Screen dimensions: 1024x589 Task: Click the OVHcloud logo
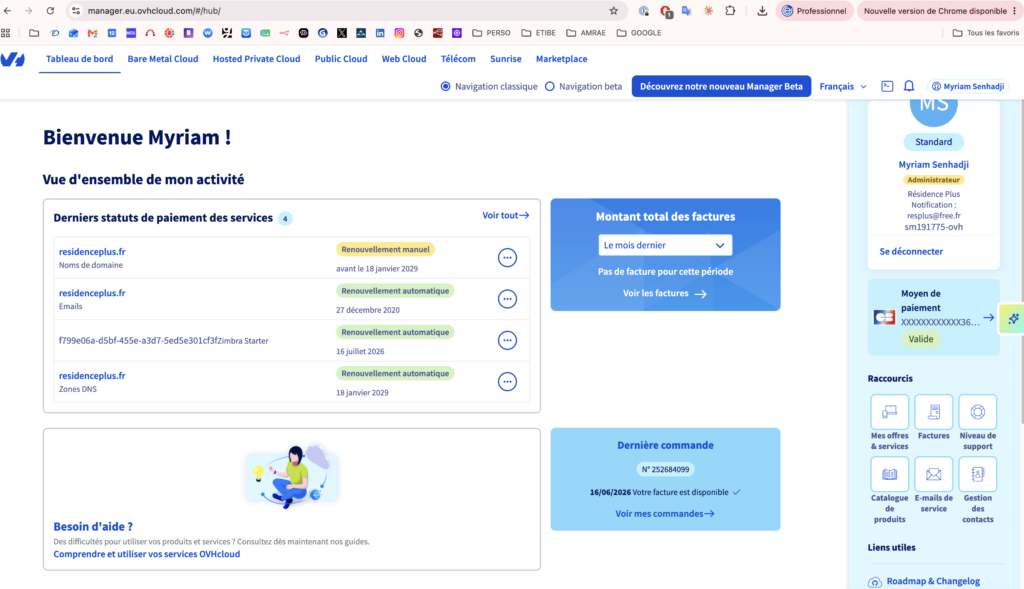(x=12, y=59)
